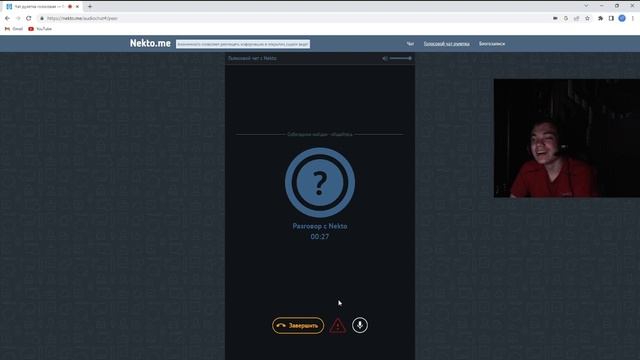The image size is (640, 360).
Task: Click the call timer 00:27
Action: (x=320, y=237)
